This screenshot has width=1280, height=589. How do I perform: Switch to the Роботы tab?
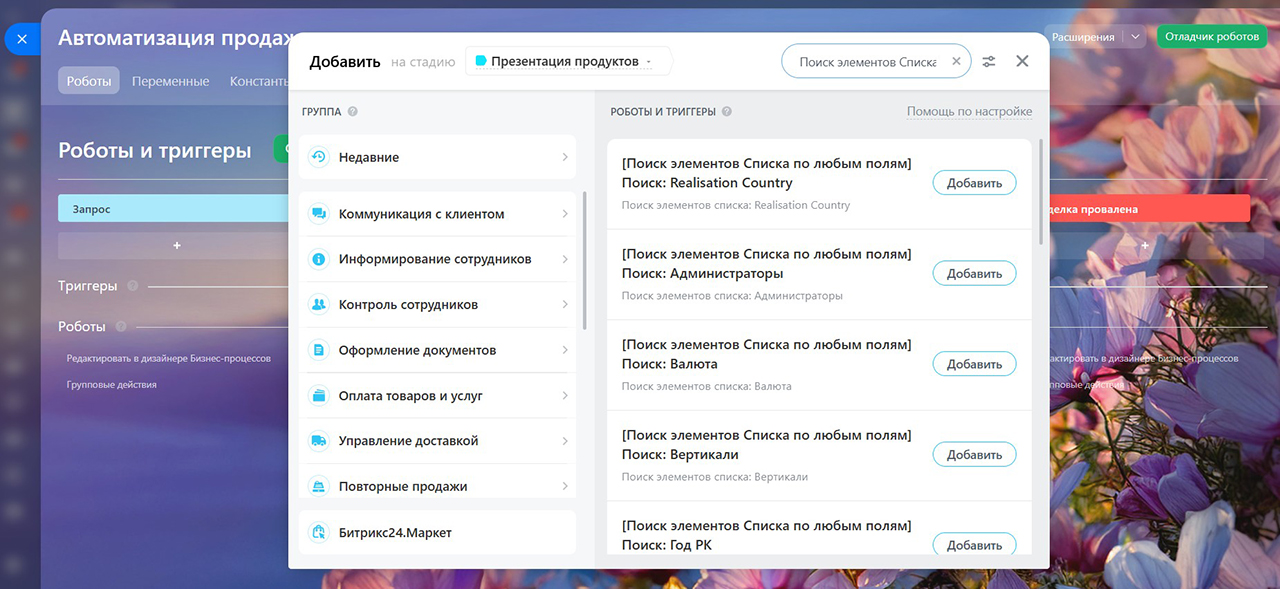(88, 81)
